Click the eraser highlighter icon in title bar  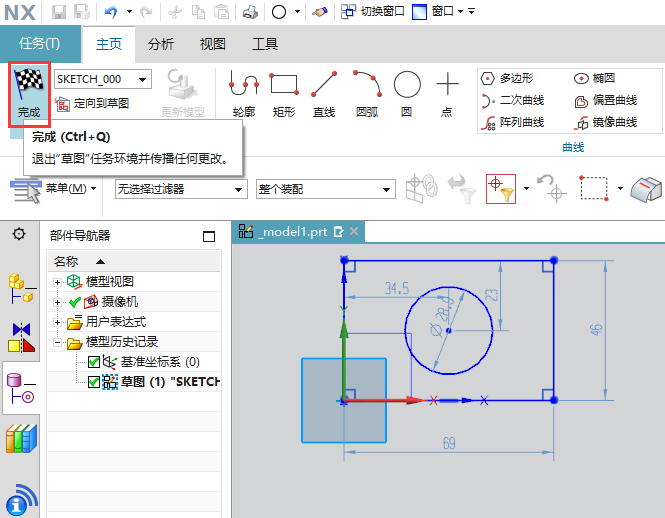pyautogui.click(x=319, y=12)
